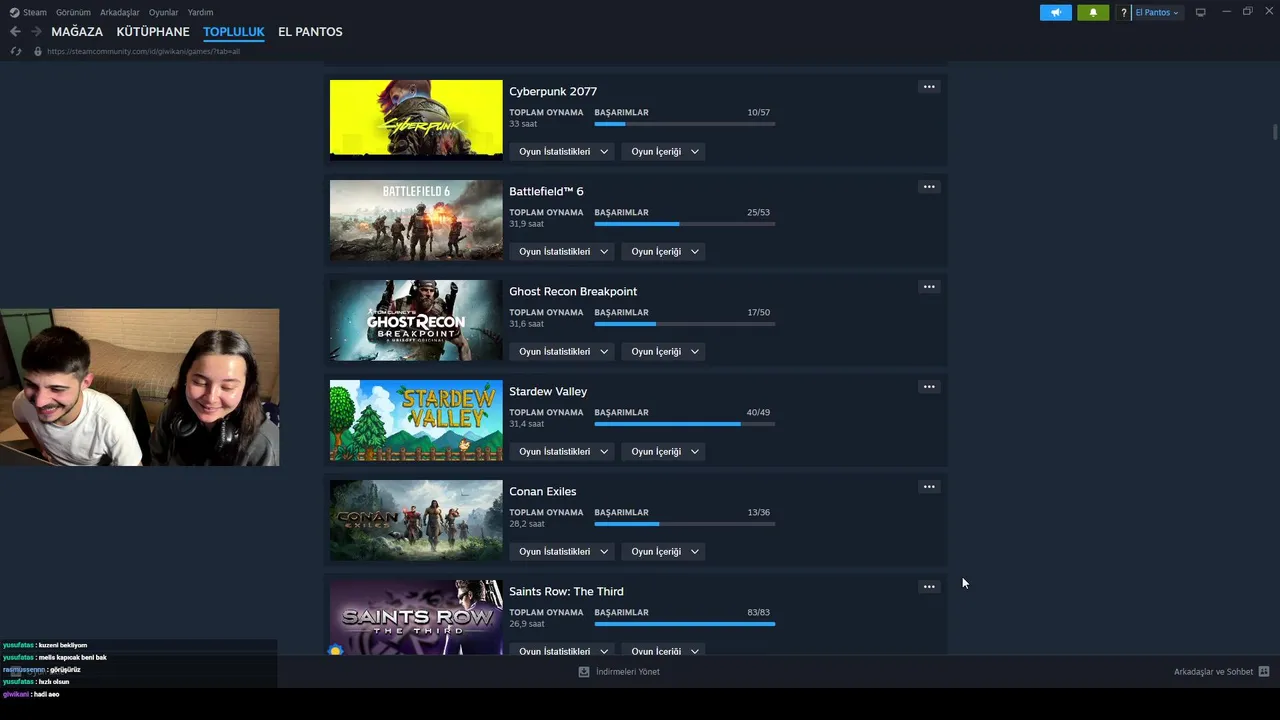Expand Stardew Valley Oyun İçeriği dropdown
Viewport: 1280px width, 720px height.
(x=664, y=452)
